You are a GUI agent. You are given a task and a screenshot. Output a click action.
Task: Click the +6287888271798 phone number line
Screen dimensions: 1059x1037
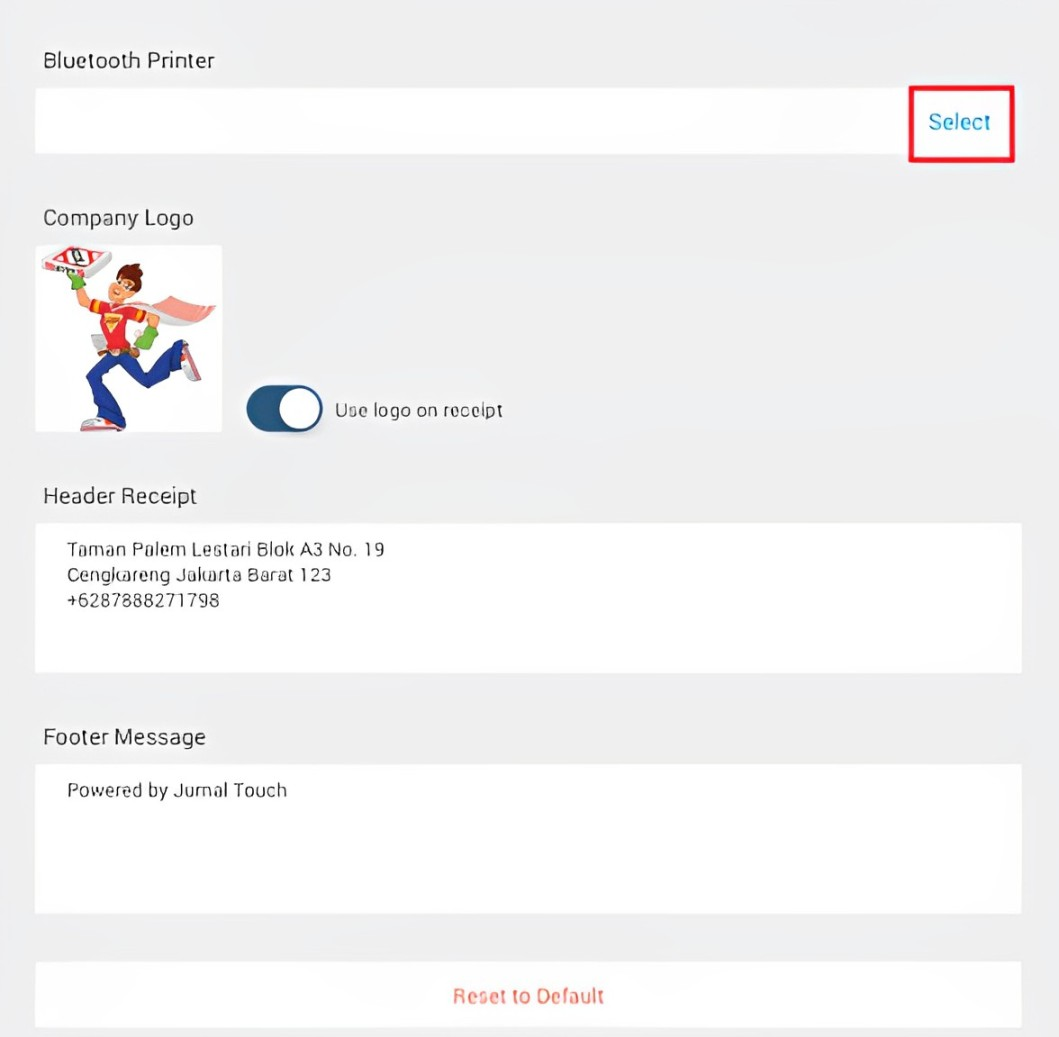[x=143, y=600]
